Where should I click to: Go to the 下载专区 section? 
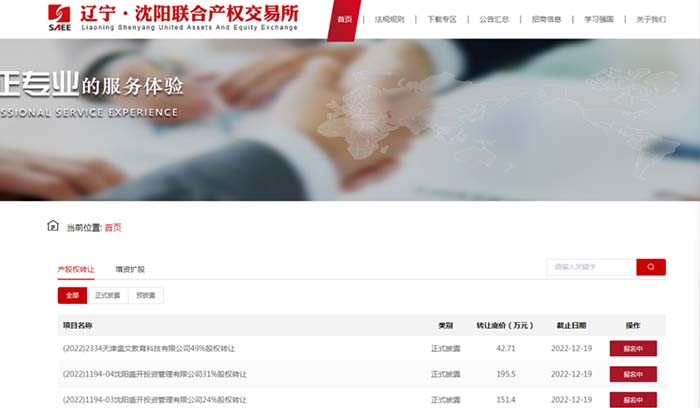441,19
